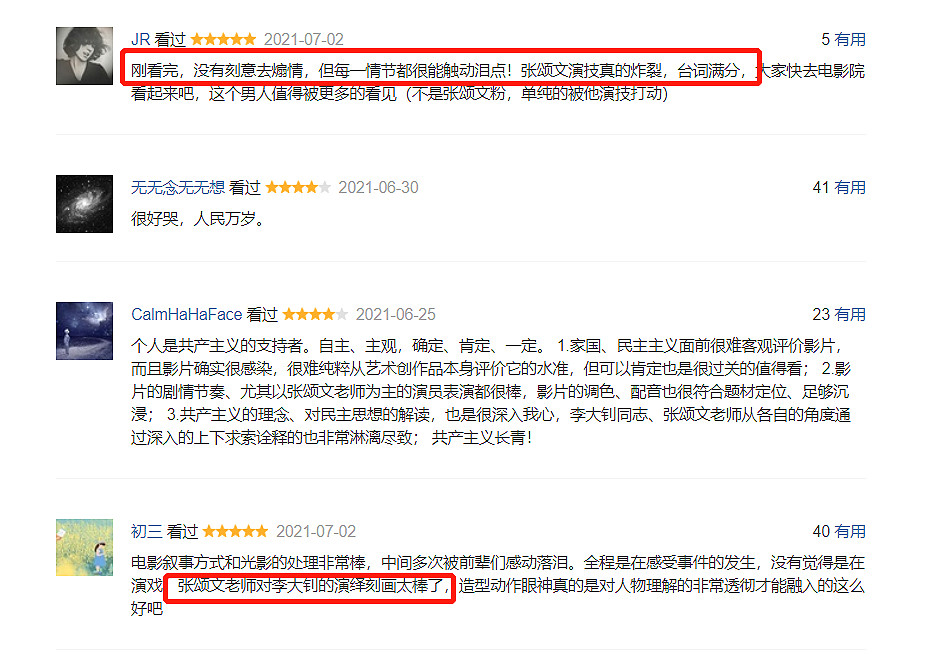Image resolution: width=935 pixels, height=654 pixels.
Task: Mark 初三's review as 有用
Action: pos(850,531)
